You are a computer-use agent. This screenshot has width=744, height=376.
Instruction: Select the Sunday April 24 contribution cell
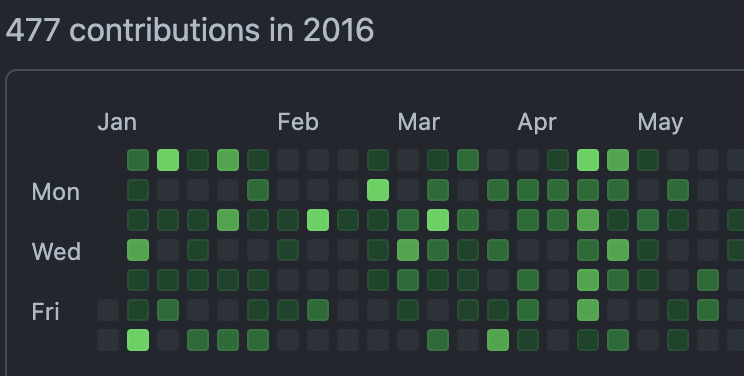(x=618, y=160)
